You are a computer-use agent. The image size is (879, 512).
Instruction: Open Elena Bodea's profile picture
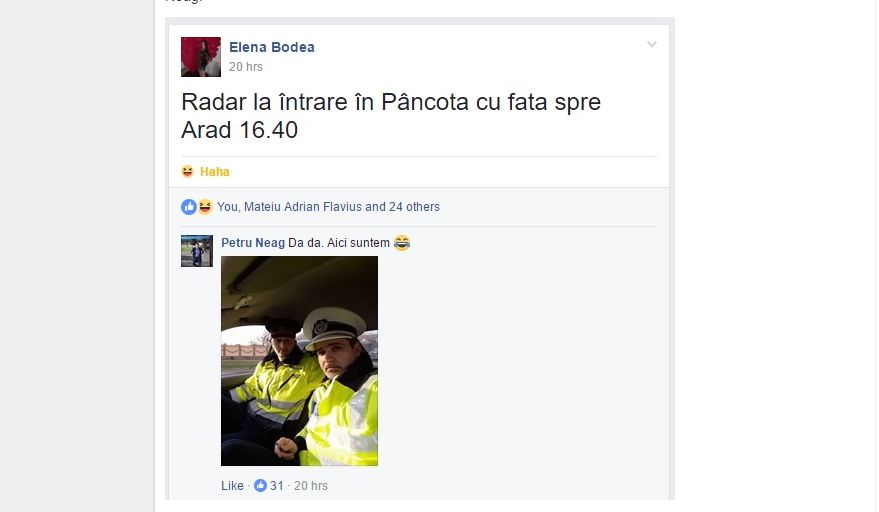201,57
